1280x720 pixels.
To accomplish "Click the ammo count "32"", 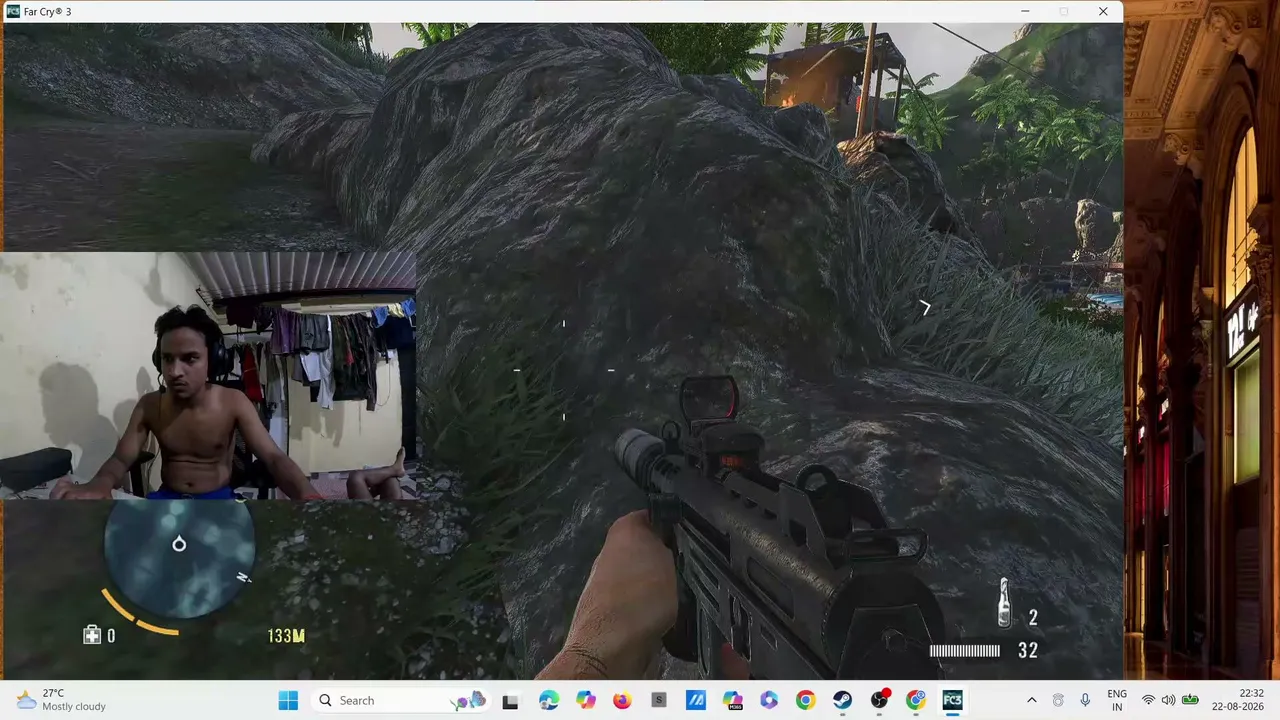I will coord(1028,651).
